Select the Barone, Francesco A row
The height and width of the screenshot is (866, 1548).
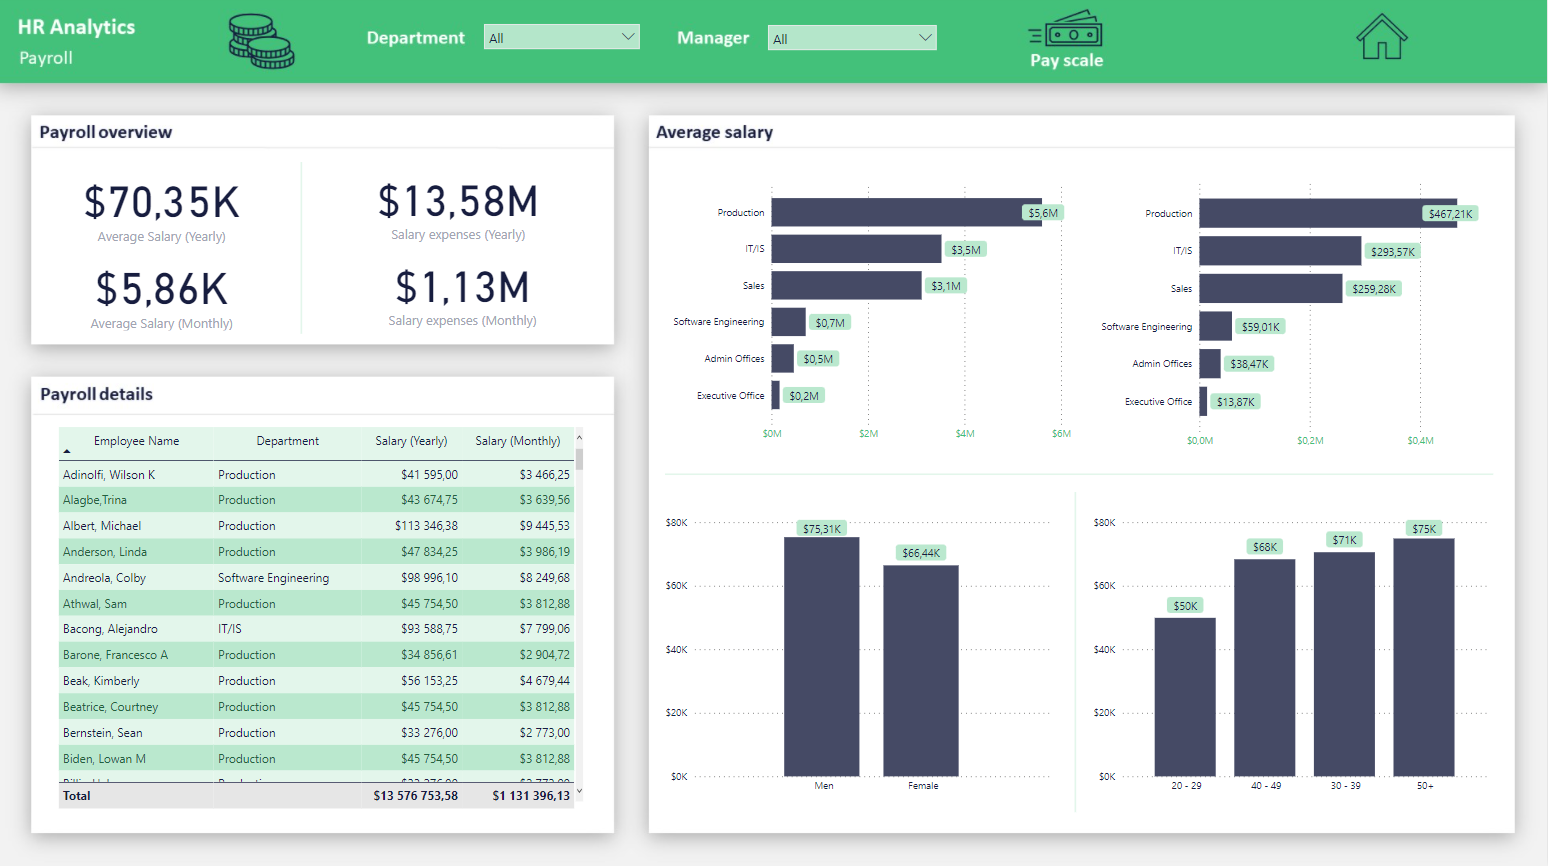(316, 655)
